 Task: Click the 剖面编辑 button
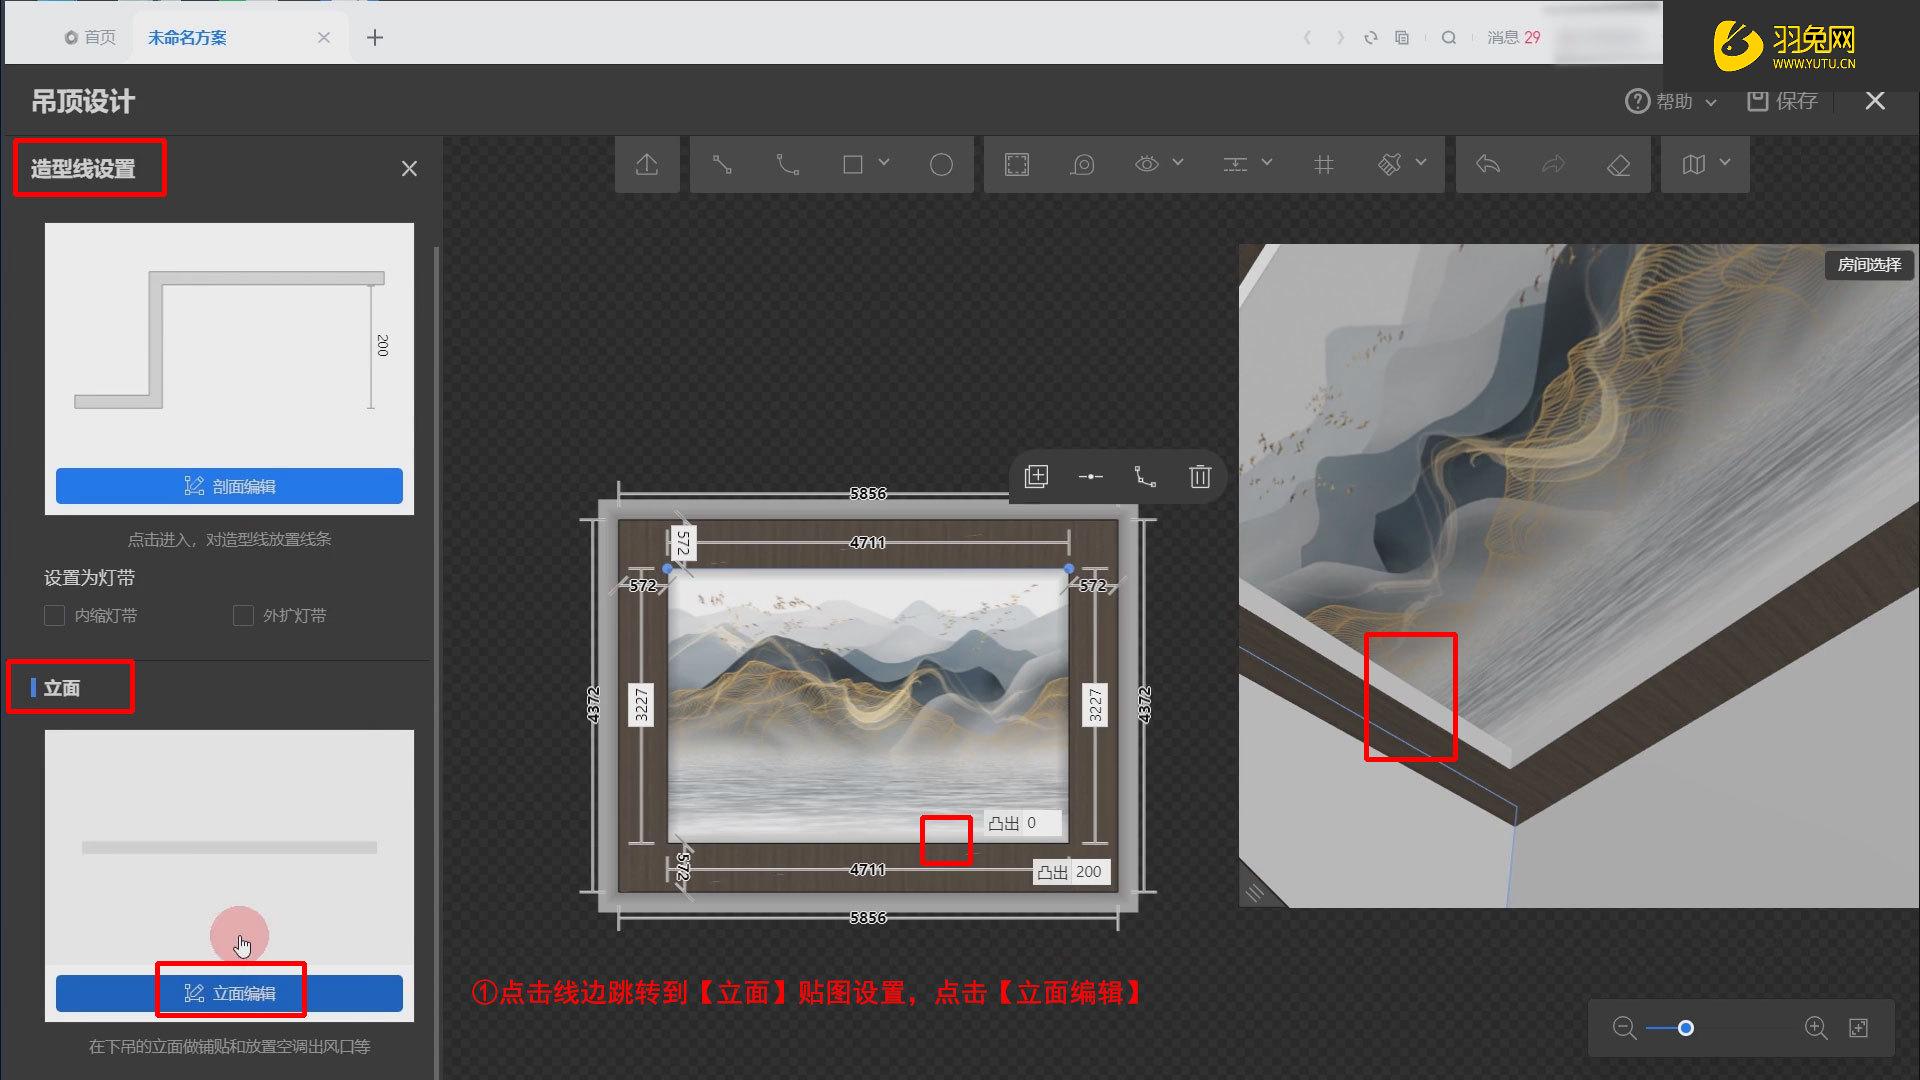tap(229, 486)
